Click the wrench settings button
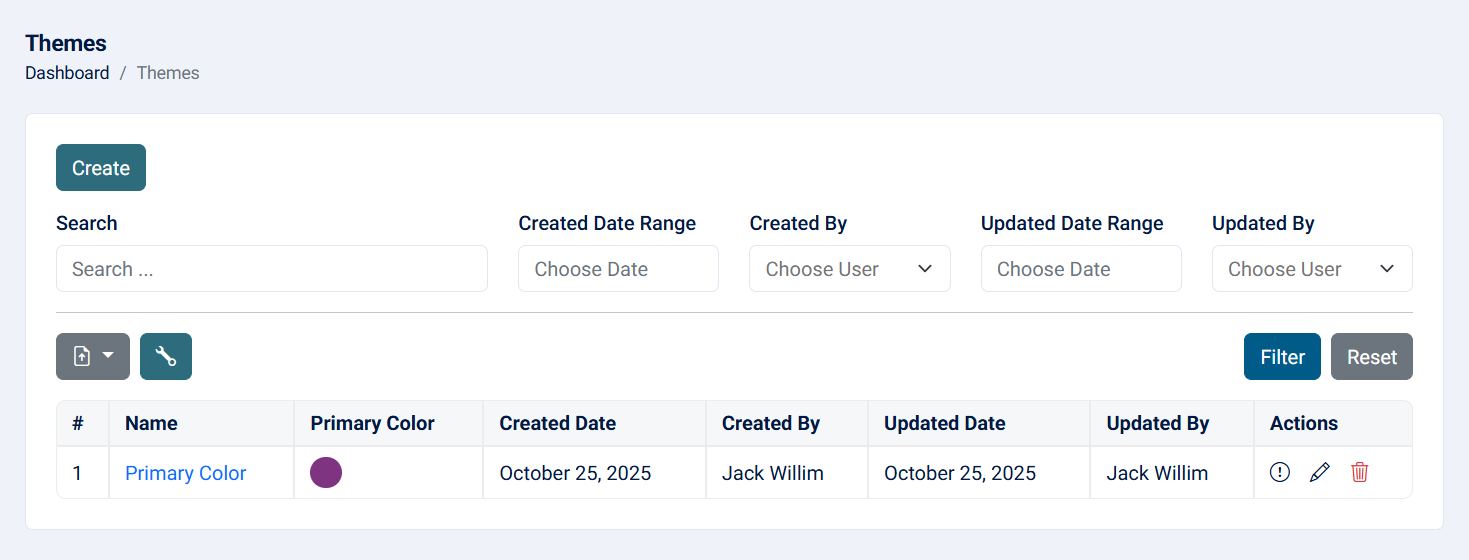 pyautogui.click(x=166, y=357)
